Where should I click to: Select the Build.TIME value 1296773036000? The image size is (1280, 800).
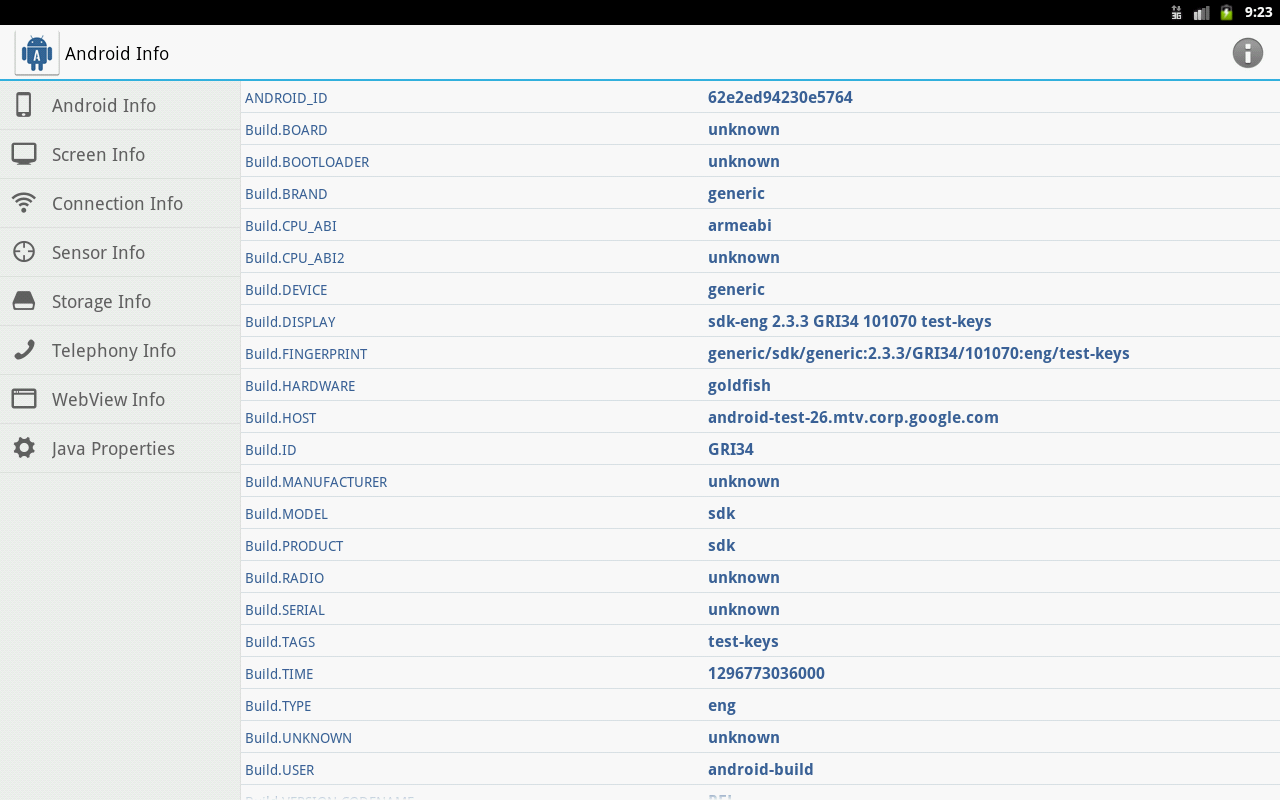coord(766,673)
